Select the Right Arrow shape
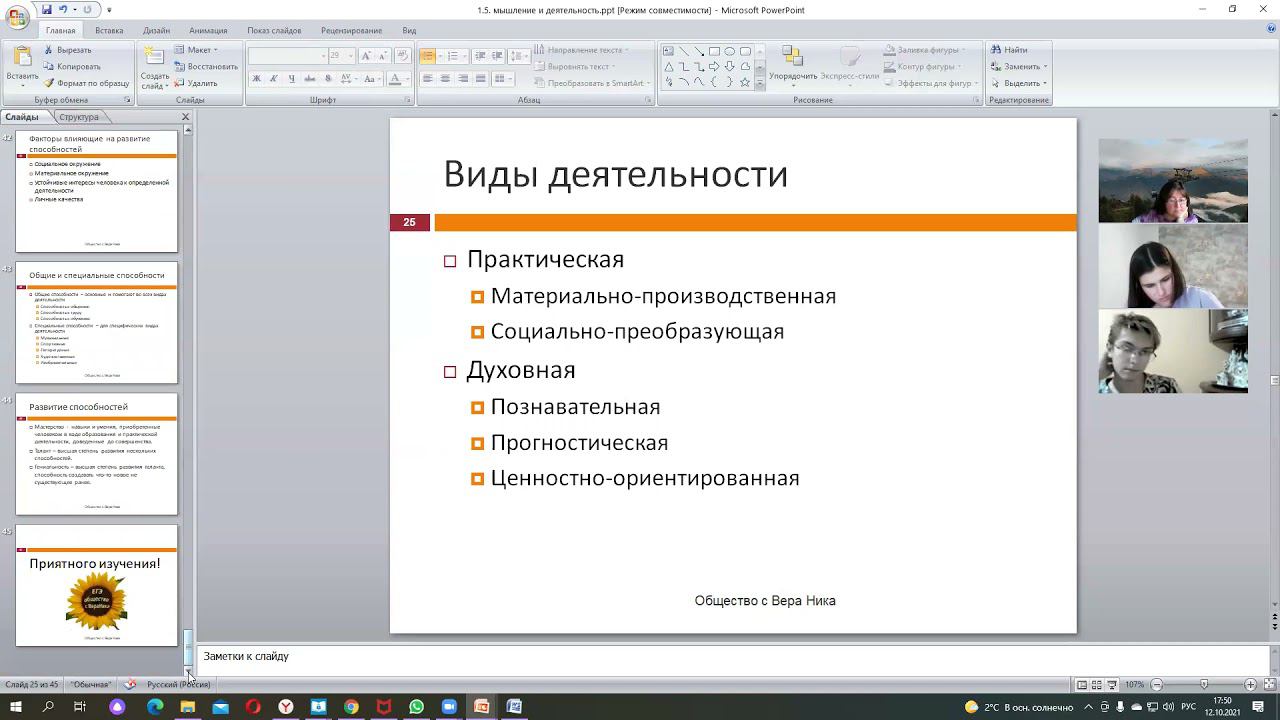The height and width of the screenshot is (720, 1280). [714, 67]
